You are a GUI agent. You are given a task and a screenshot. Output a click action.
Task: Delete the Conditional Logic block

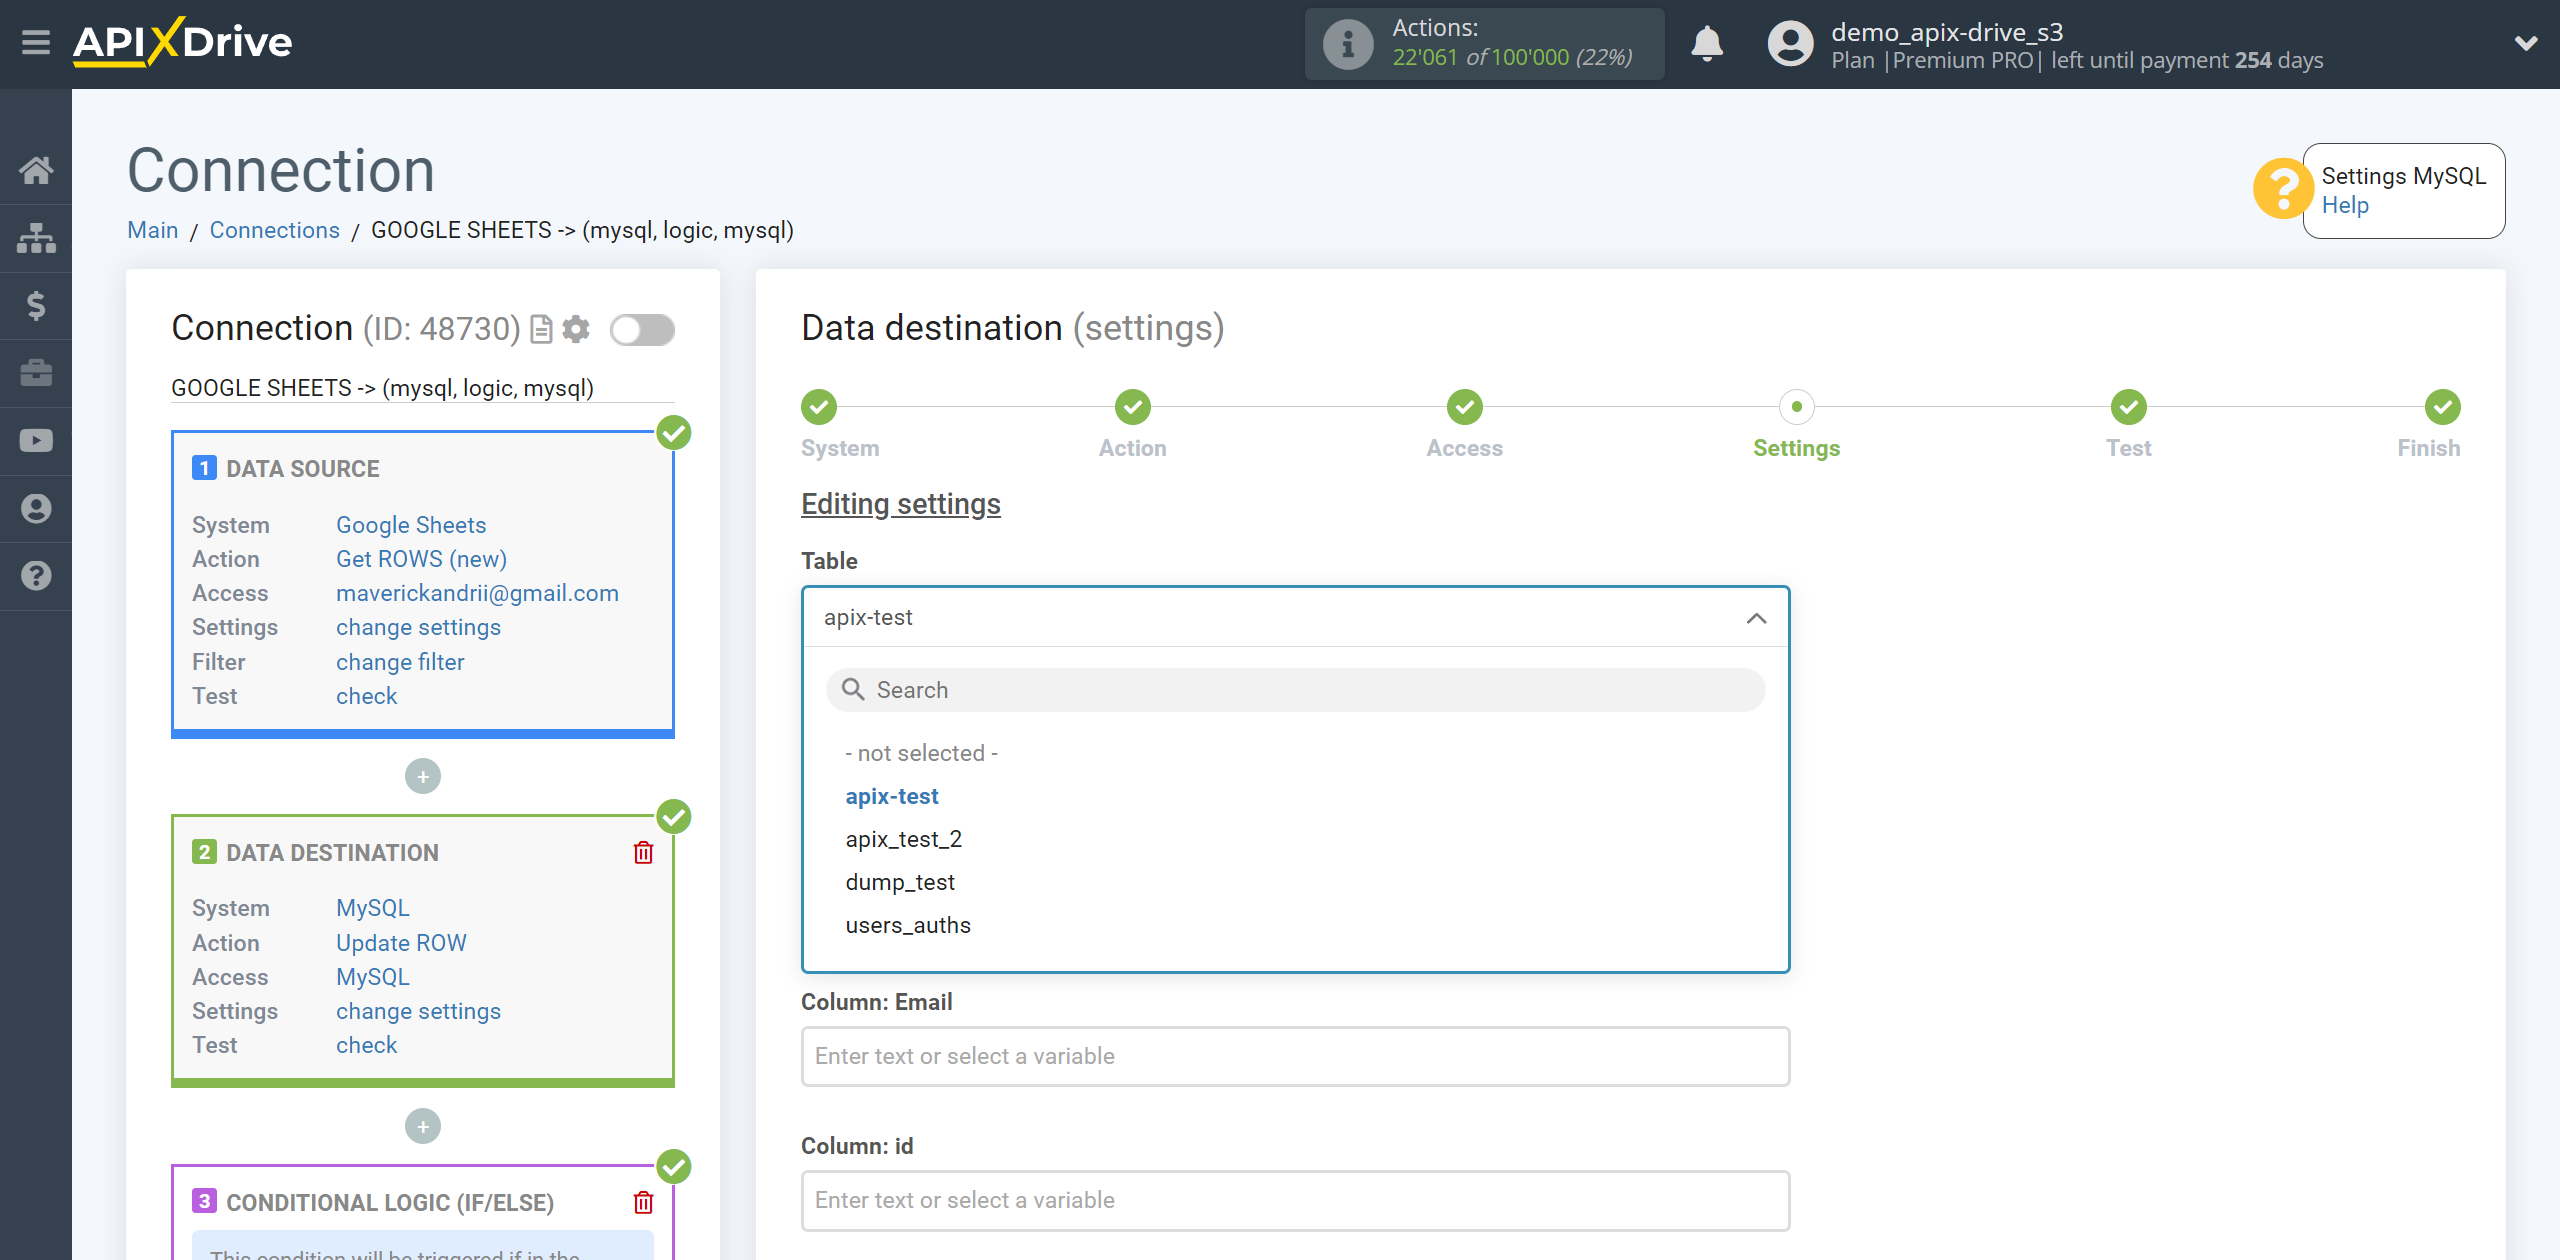pos(643,1202)
